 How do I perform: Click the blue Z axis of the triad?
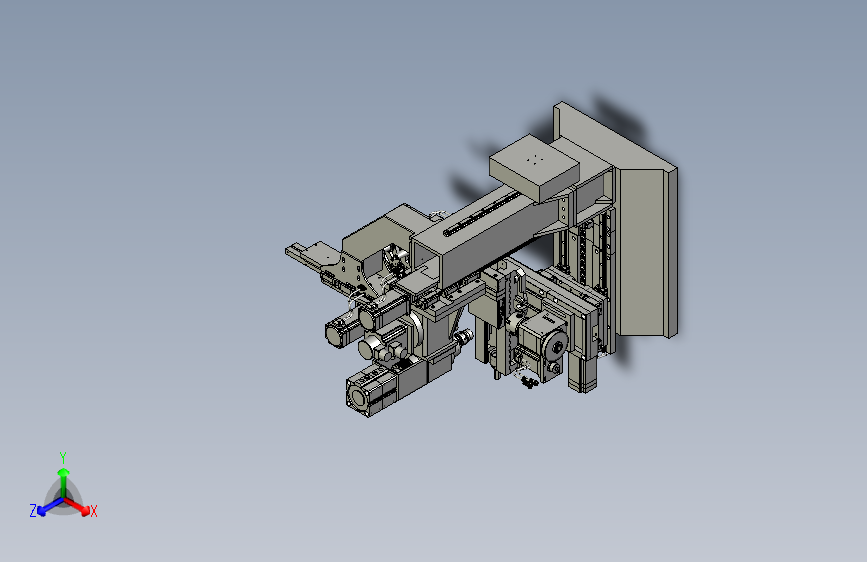[x=50, y=507]
